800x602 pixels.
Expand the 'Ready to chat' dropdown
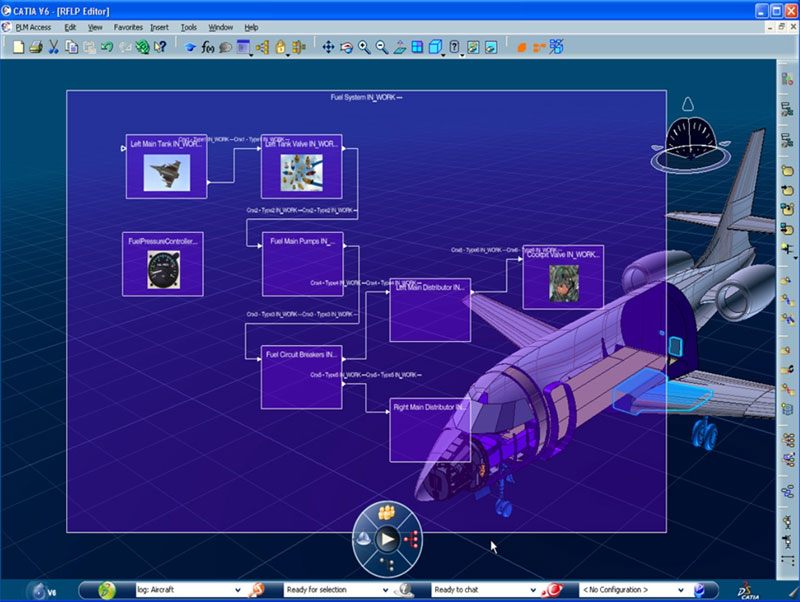click(x=533, y=590)
